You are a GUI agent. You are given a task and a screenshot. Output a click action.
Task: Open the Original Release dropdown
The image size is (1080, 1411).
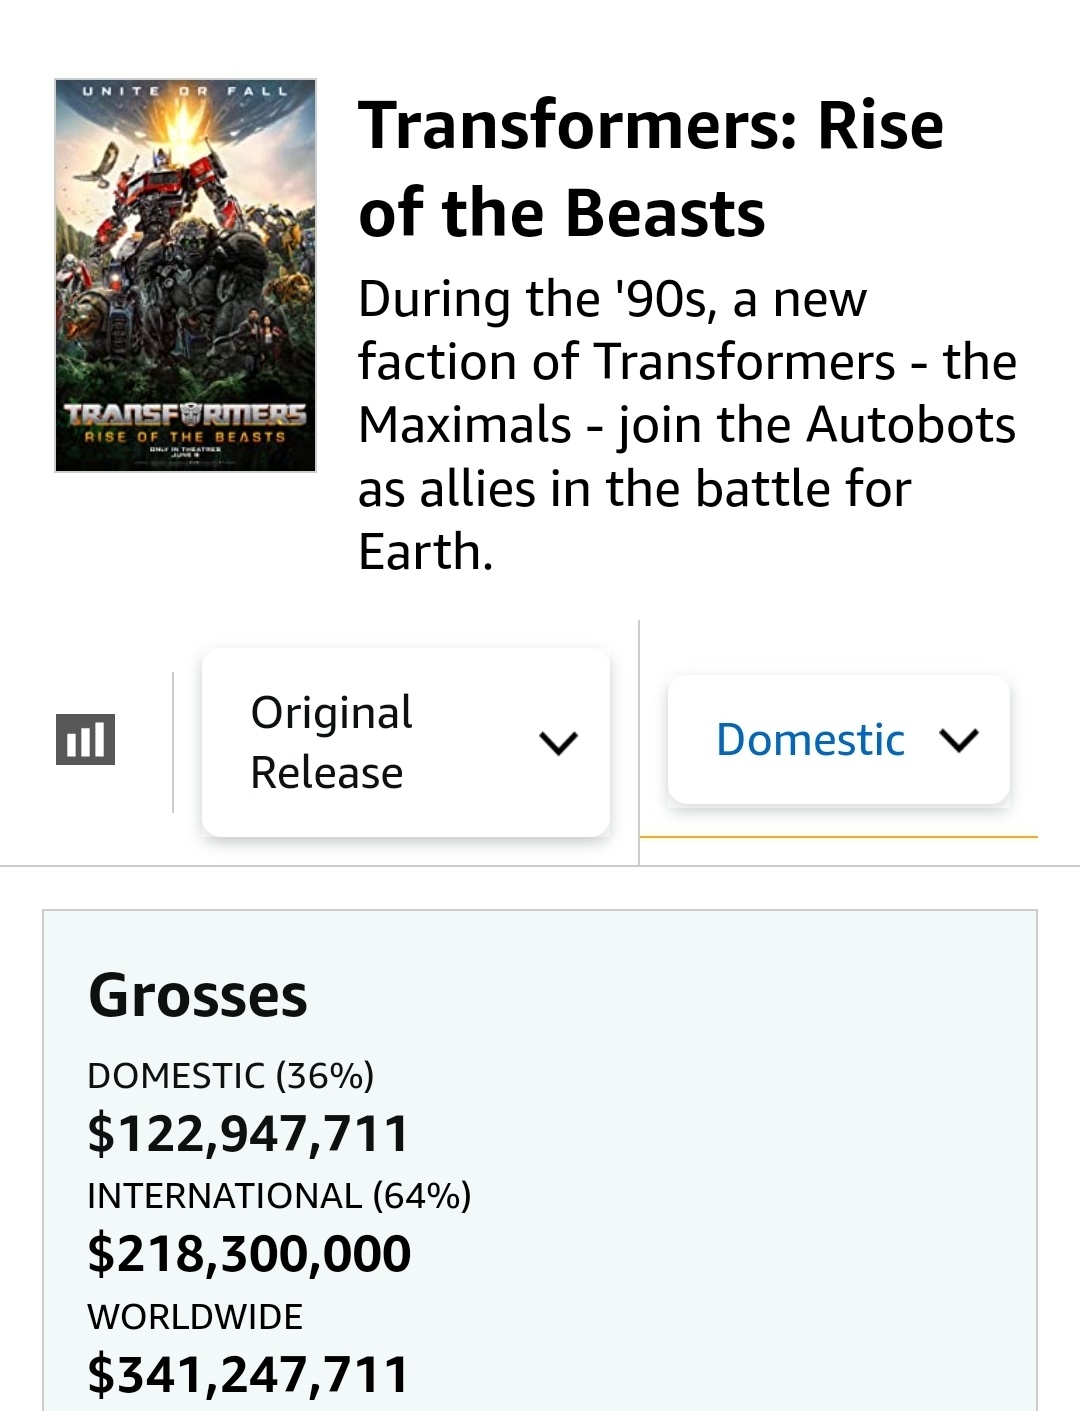(405, 742)
